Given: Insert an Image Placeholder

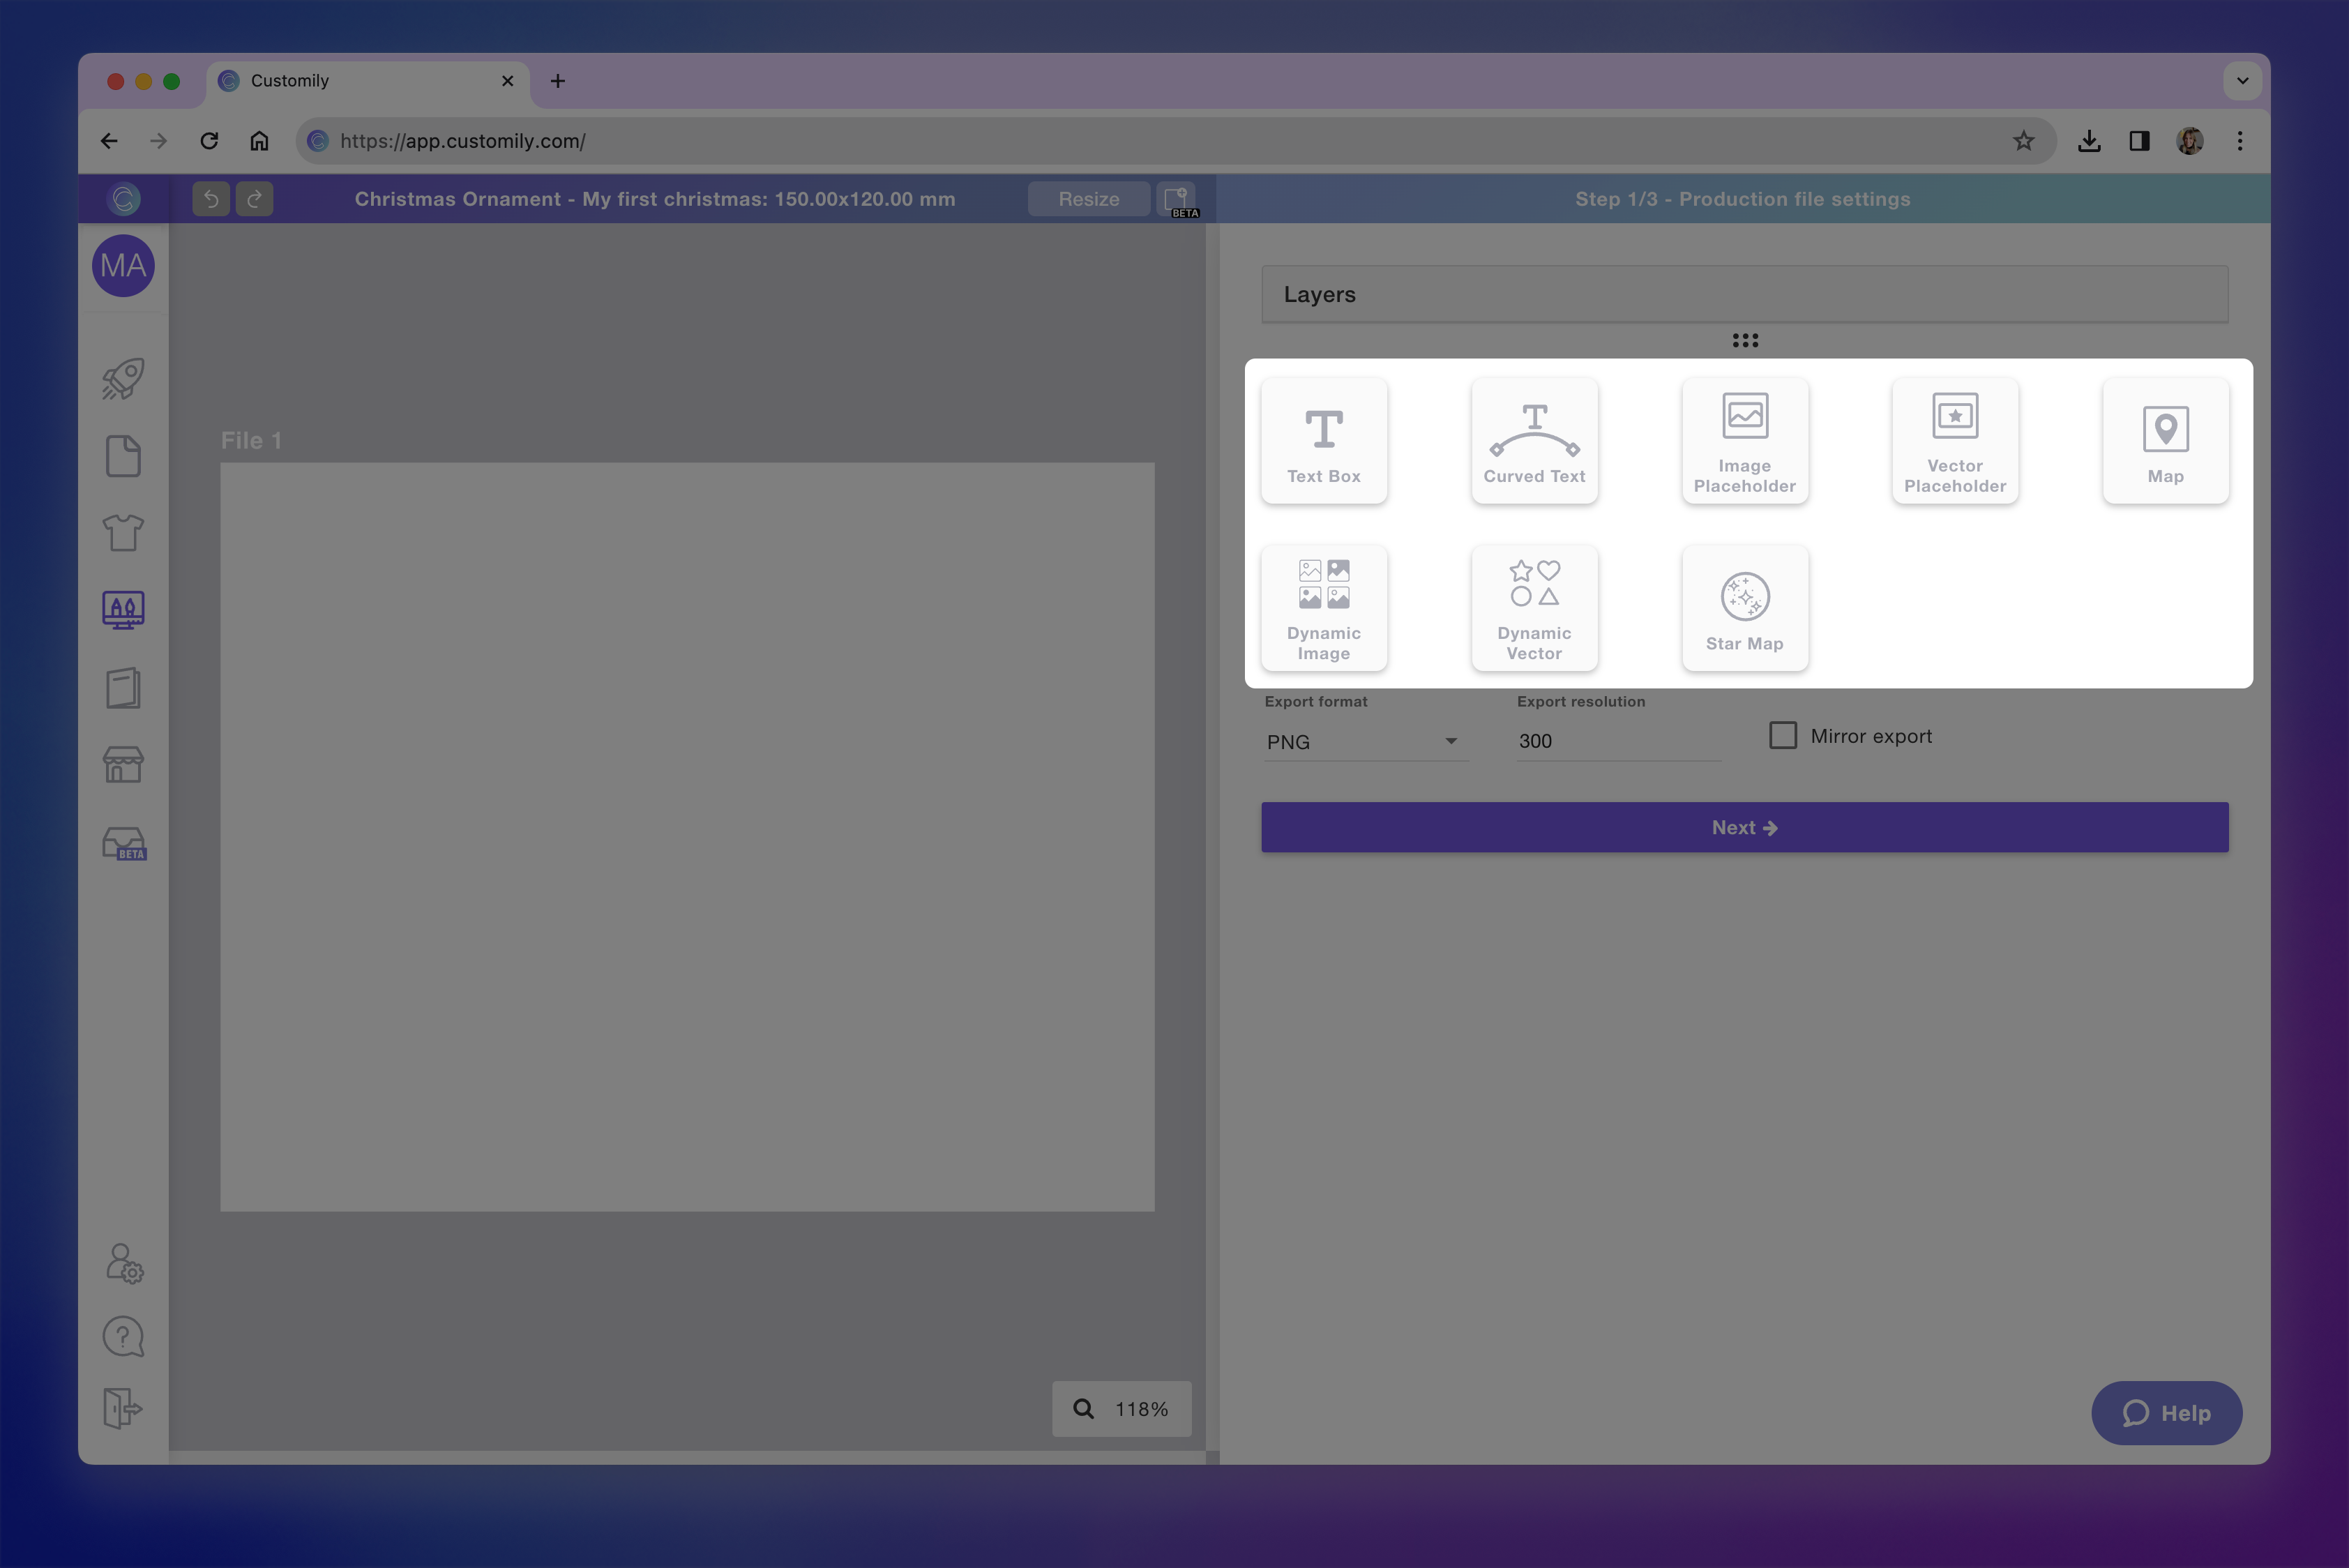Looking at the screenshot, I should 1744,440.
